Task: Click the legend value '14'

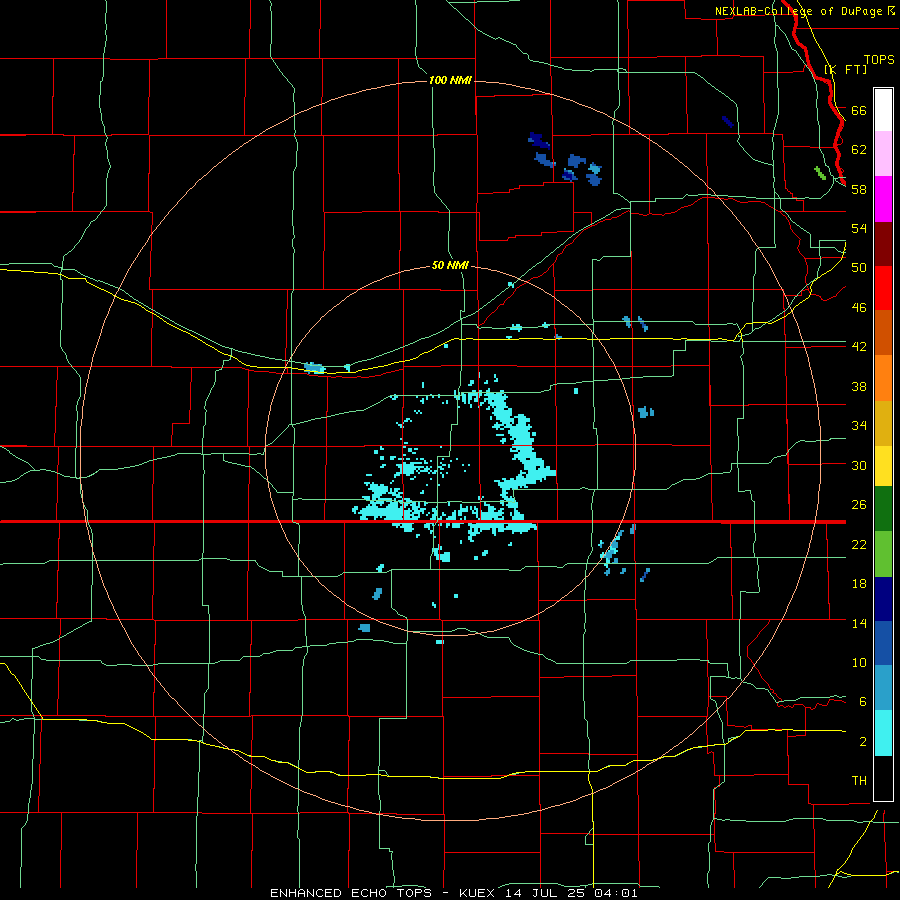Action: click(859, 623)
